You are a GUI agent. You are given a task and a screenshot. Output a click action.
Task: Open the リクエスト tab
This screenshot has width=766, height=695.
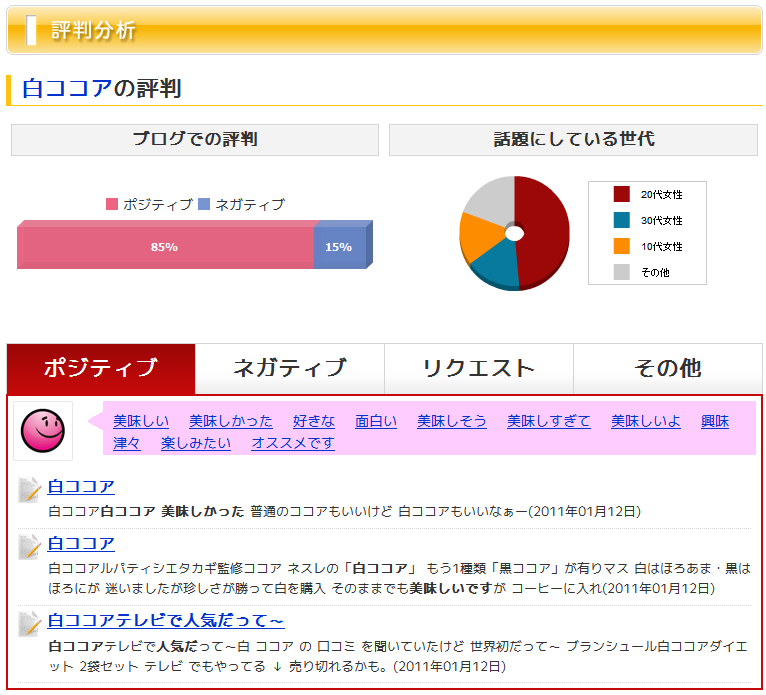479,368
